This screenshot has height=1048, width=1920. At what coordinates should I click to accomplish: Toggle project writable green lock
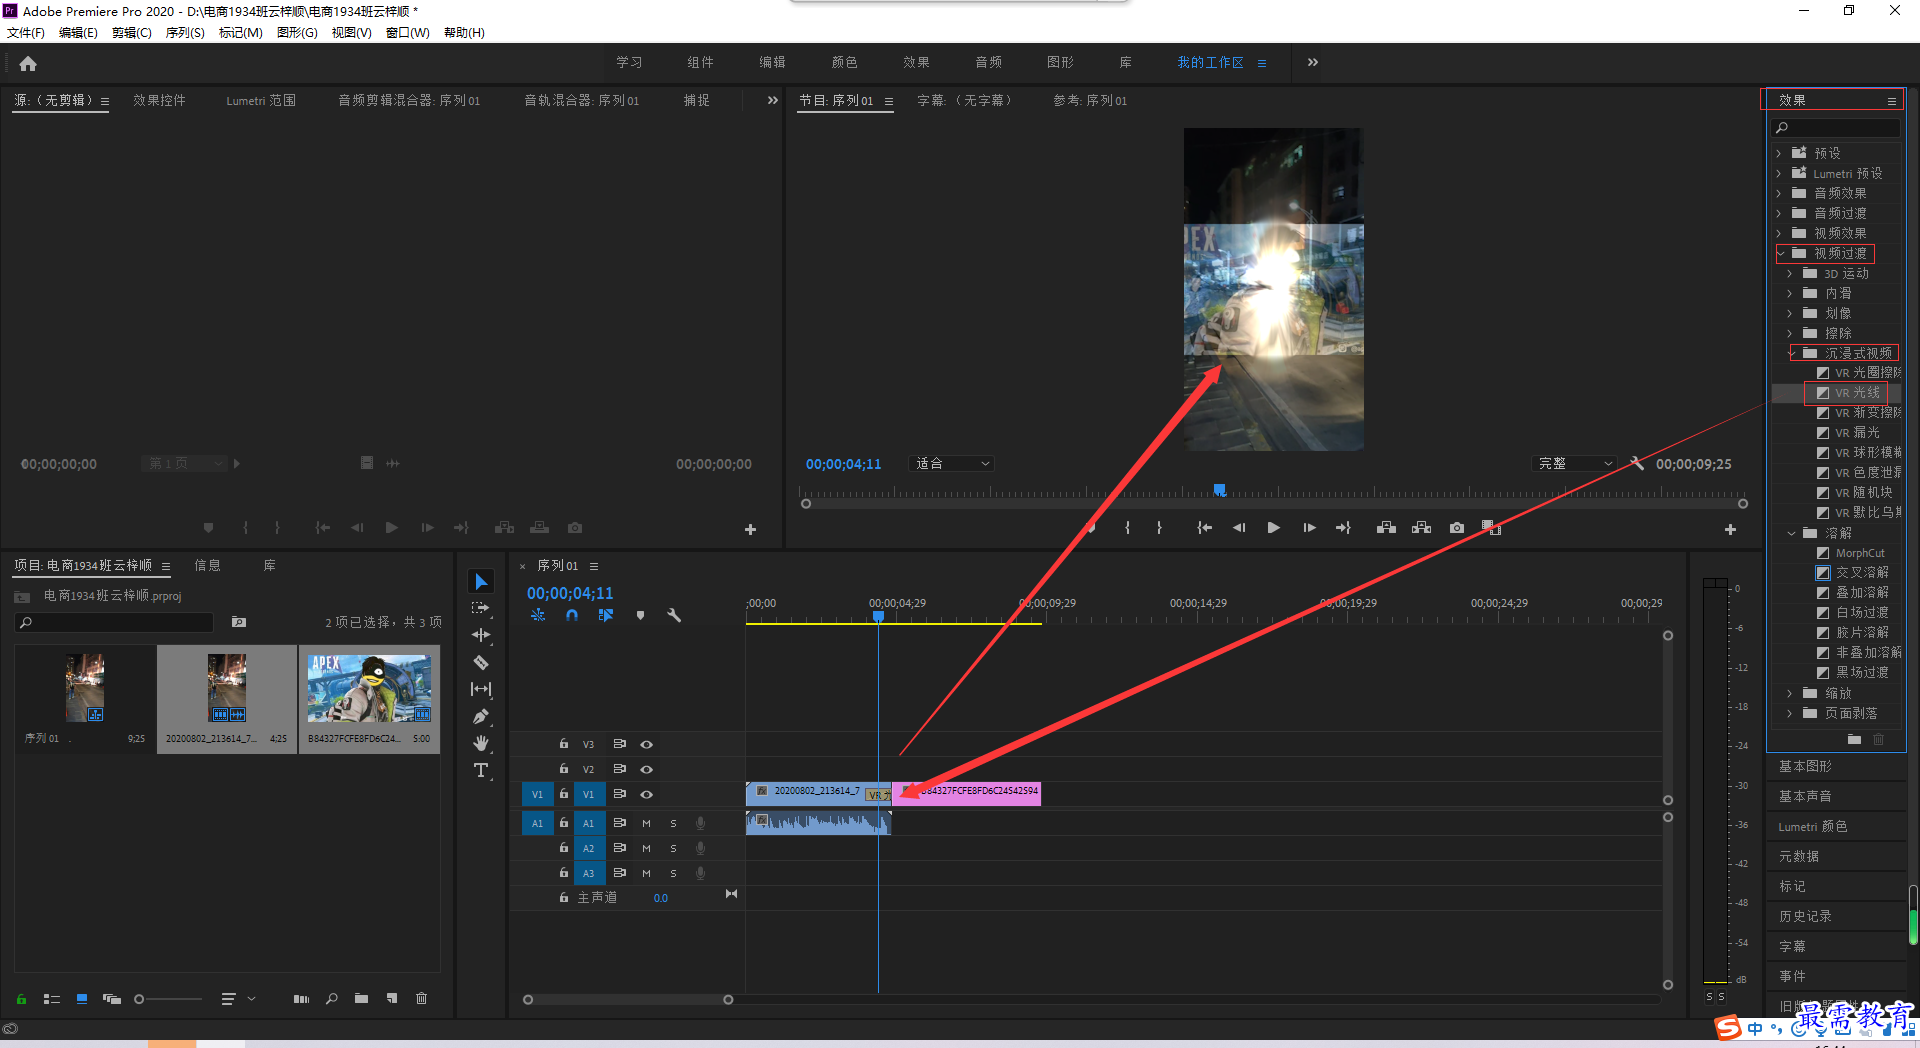[21, 999]
